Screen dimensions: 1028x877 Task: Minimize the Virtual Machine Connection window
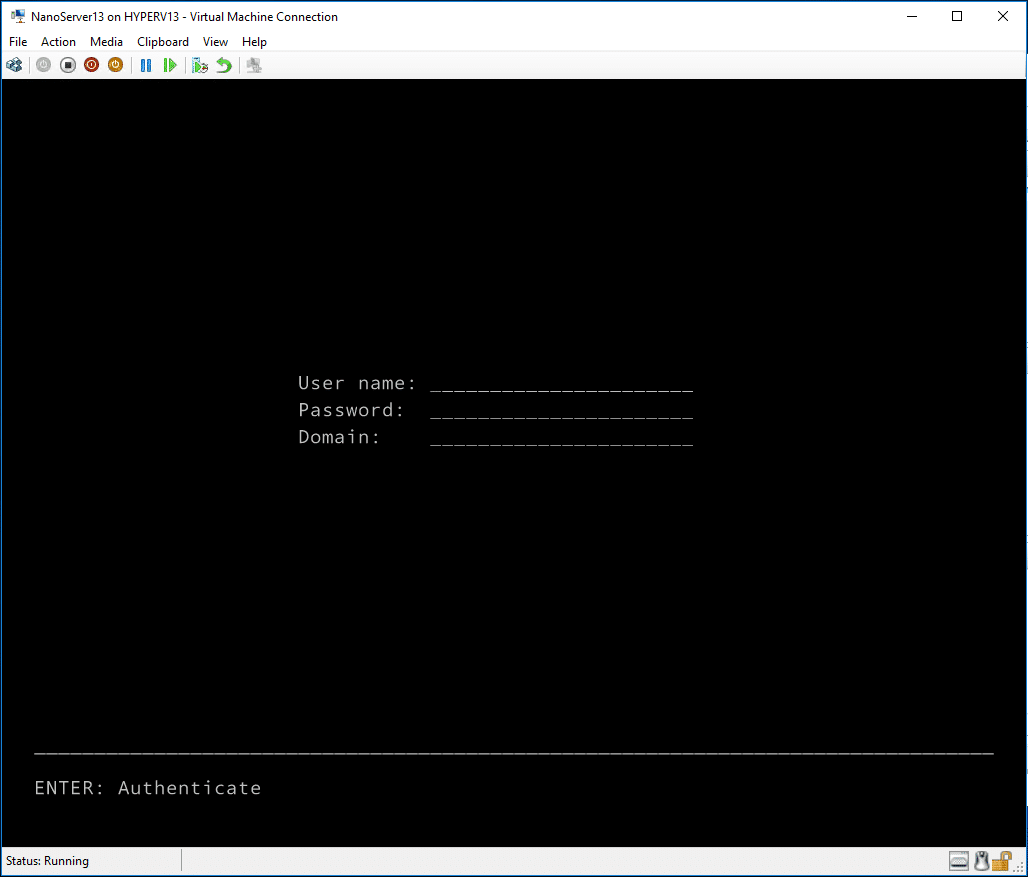click(912, 16)
